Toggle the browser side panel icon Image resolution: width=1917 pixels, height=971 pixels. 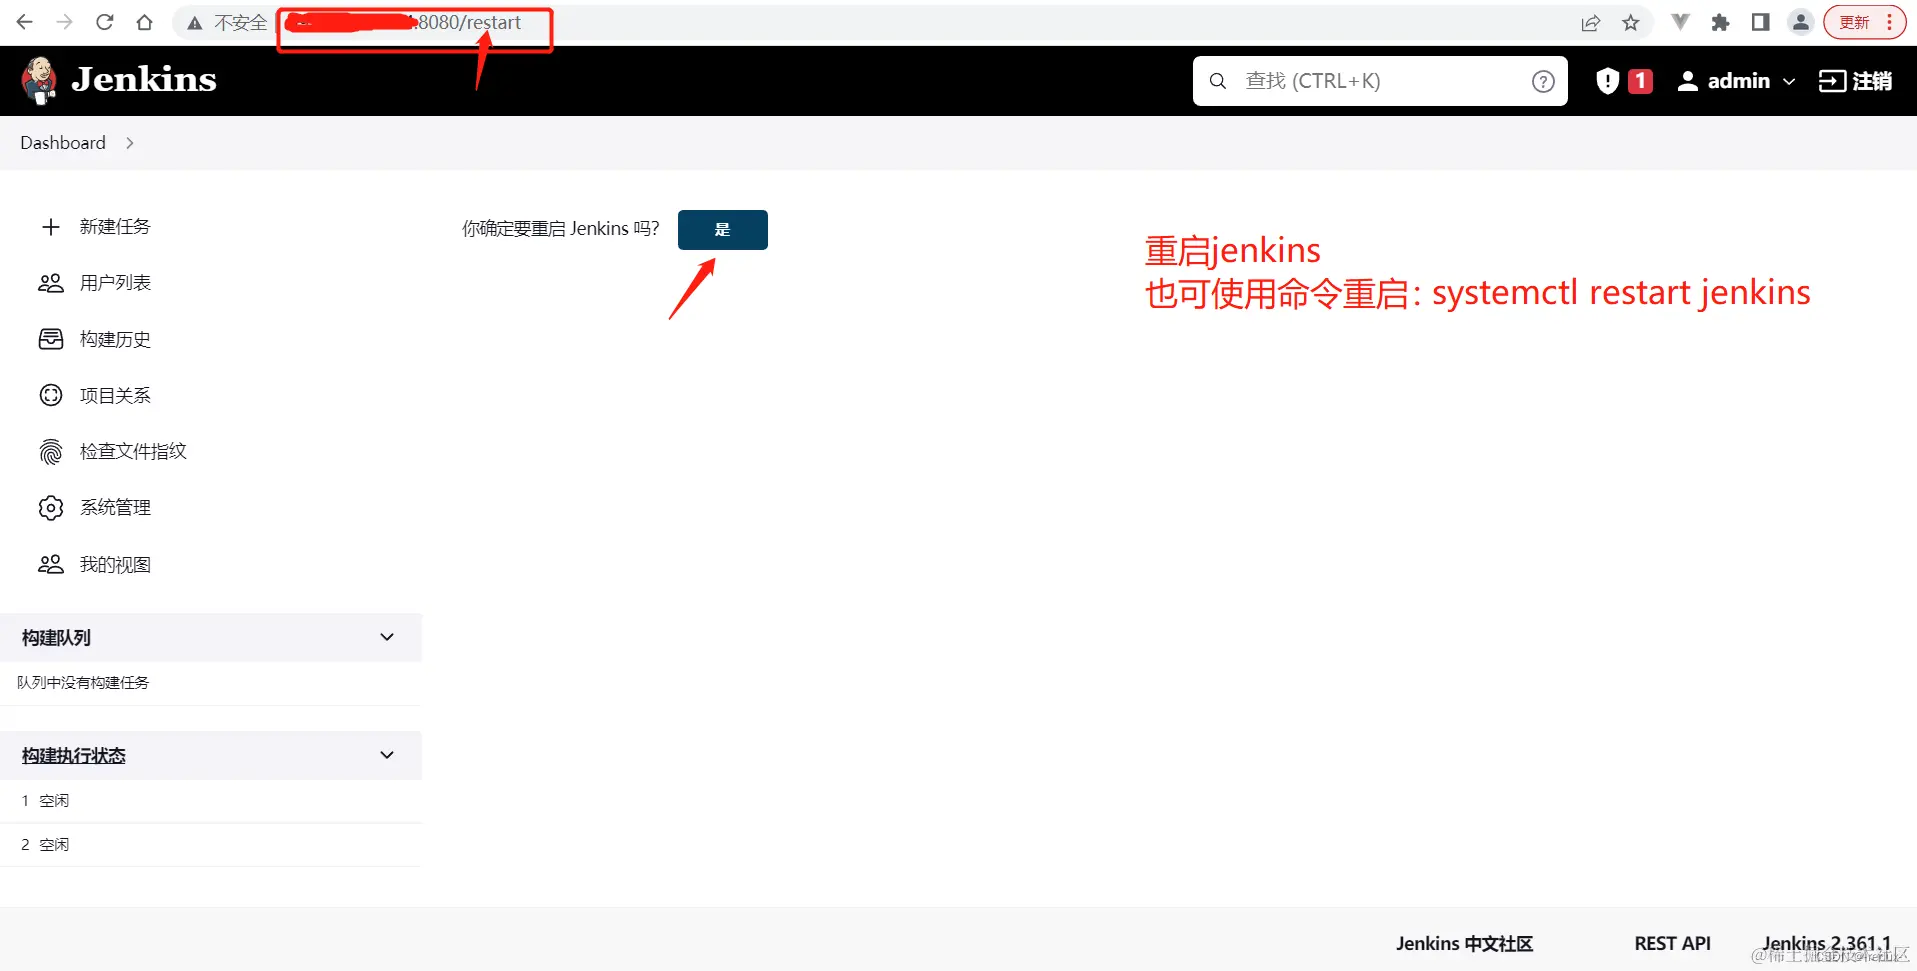click(x=1760, y=23)
